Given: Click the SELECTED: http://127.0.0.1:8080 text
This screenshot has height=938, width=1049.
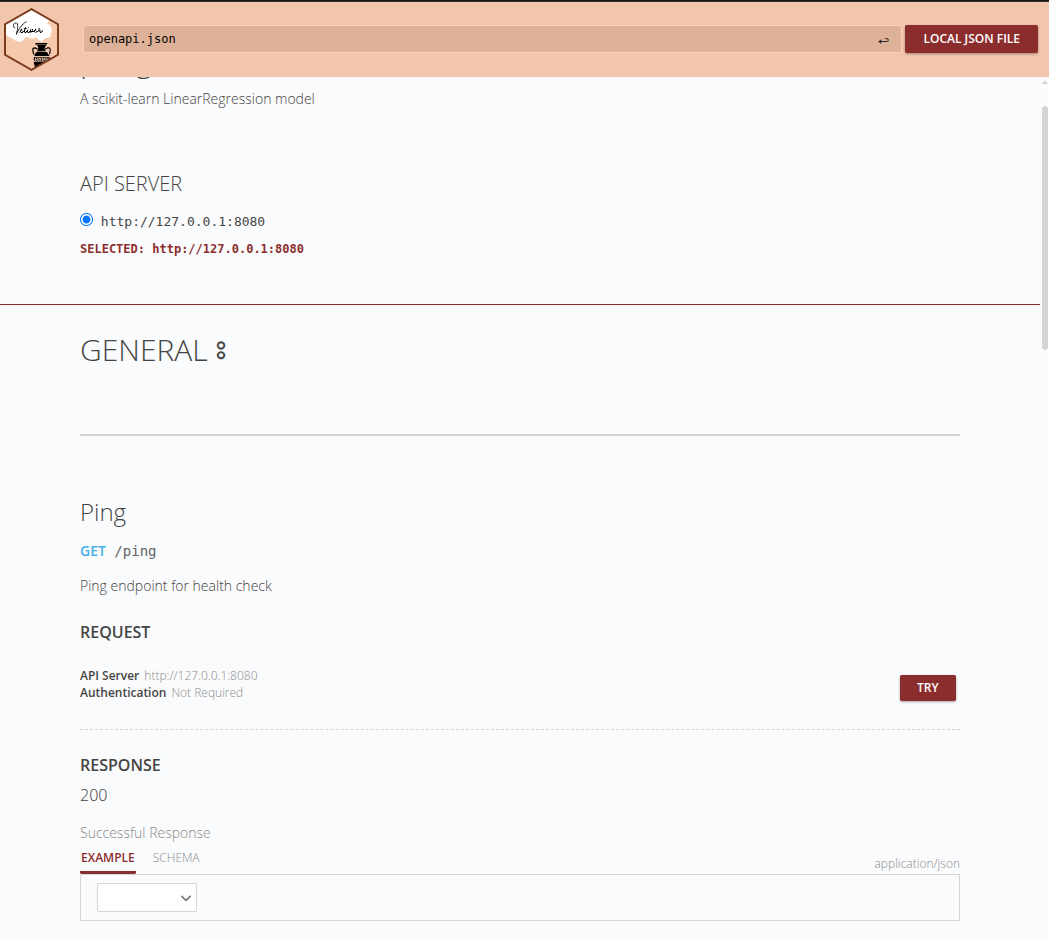Looking at the screenshot, I should (x=192, y=249).
